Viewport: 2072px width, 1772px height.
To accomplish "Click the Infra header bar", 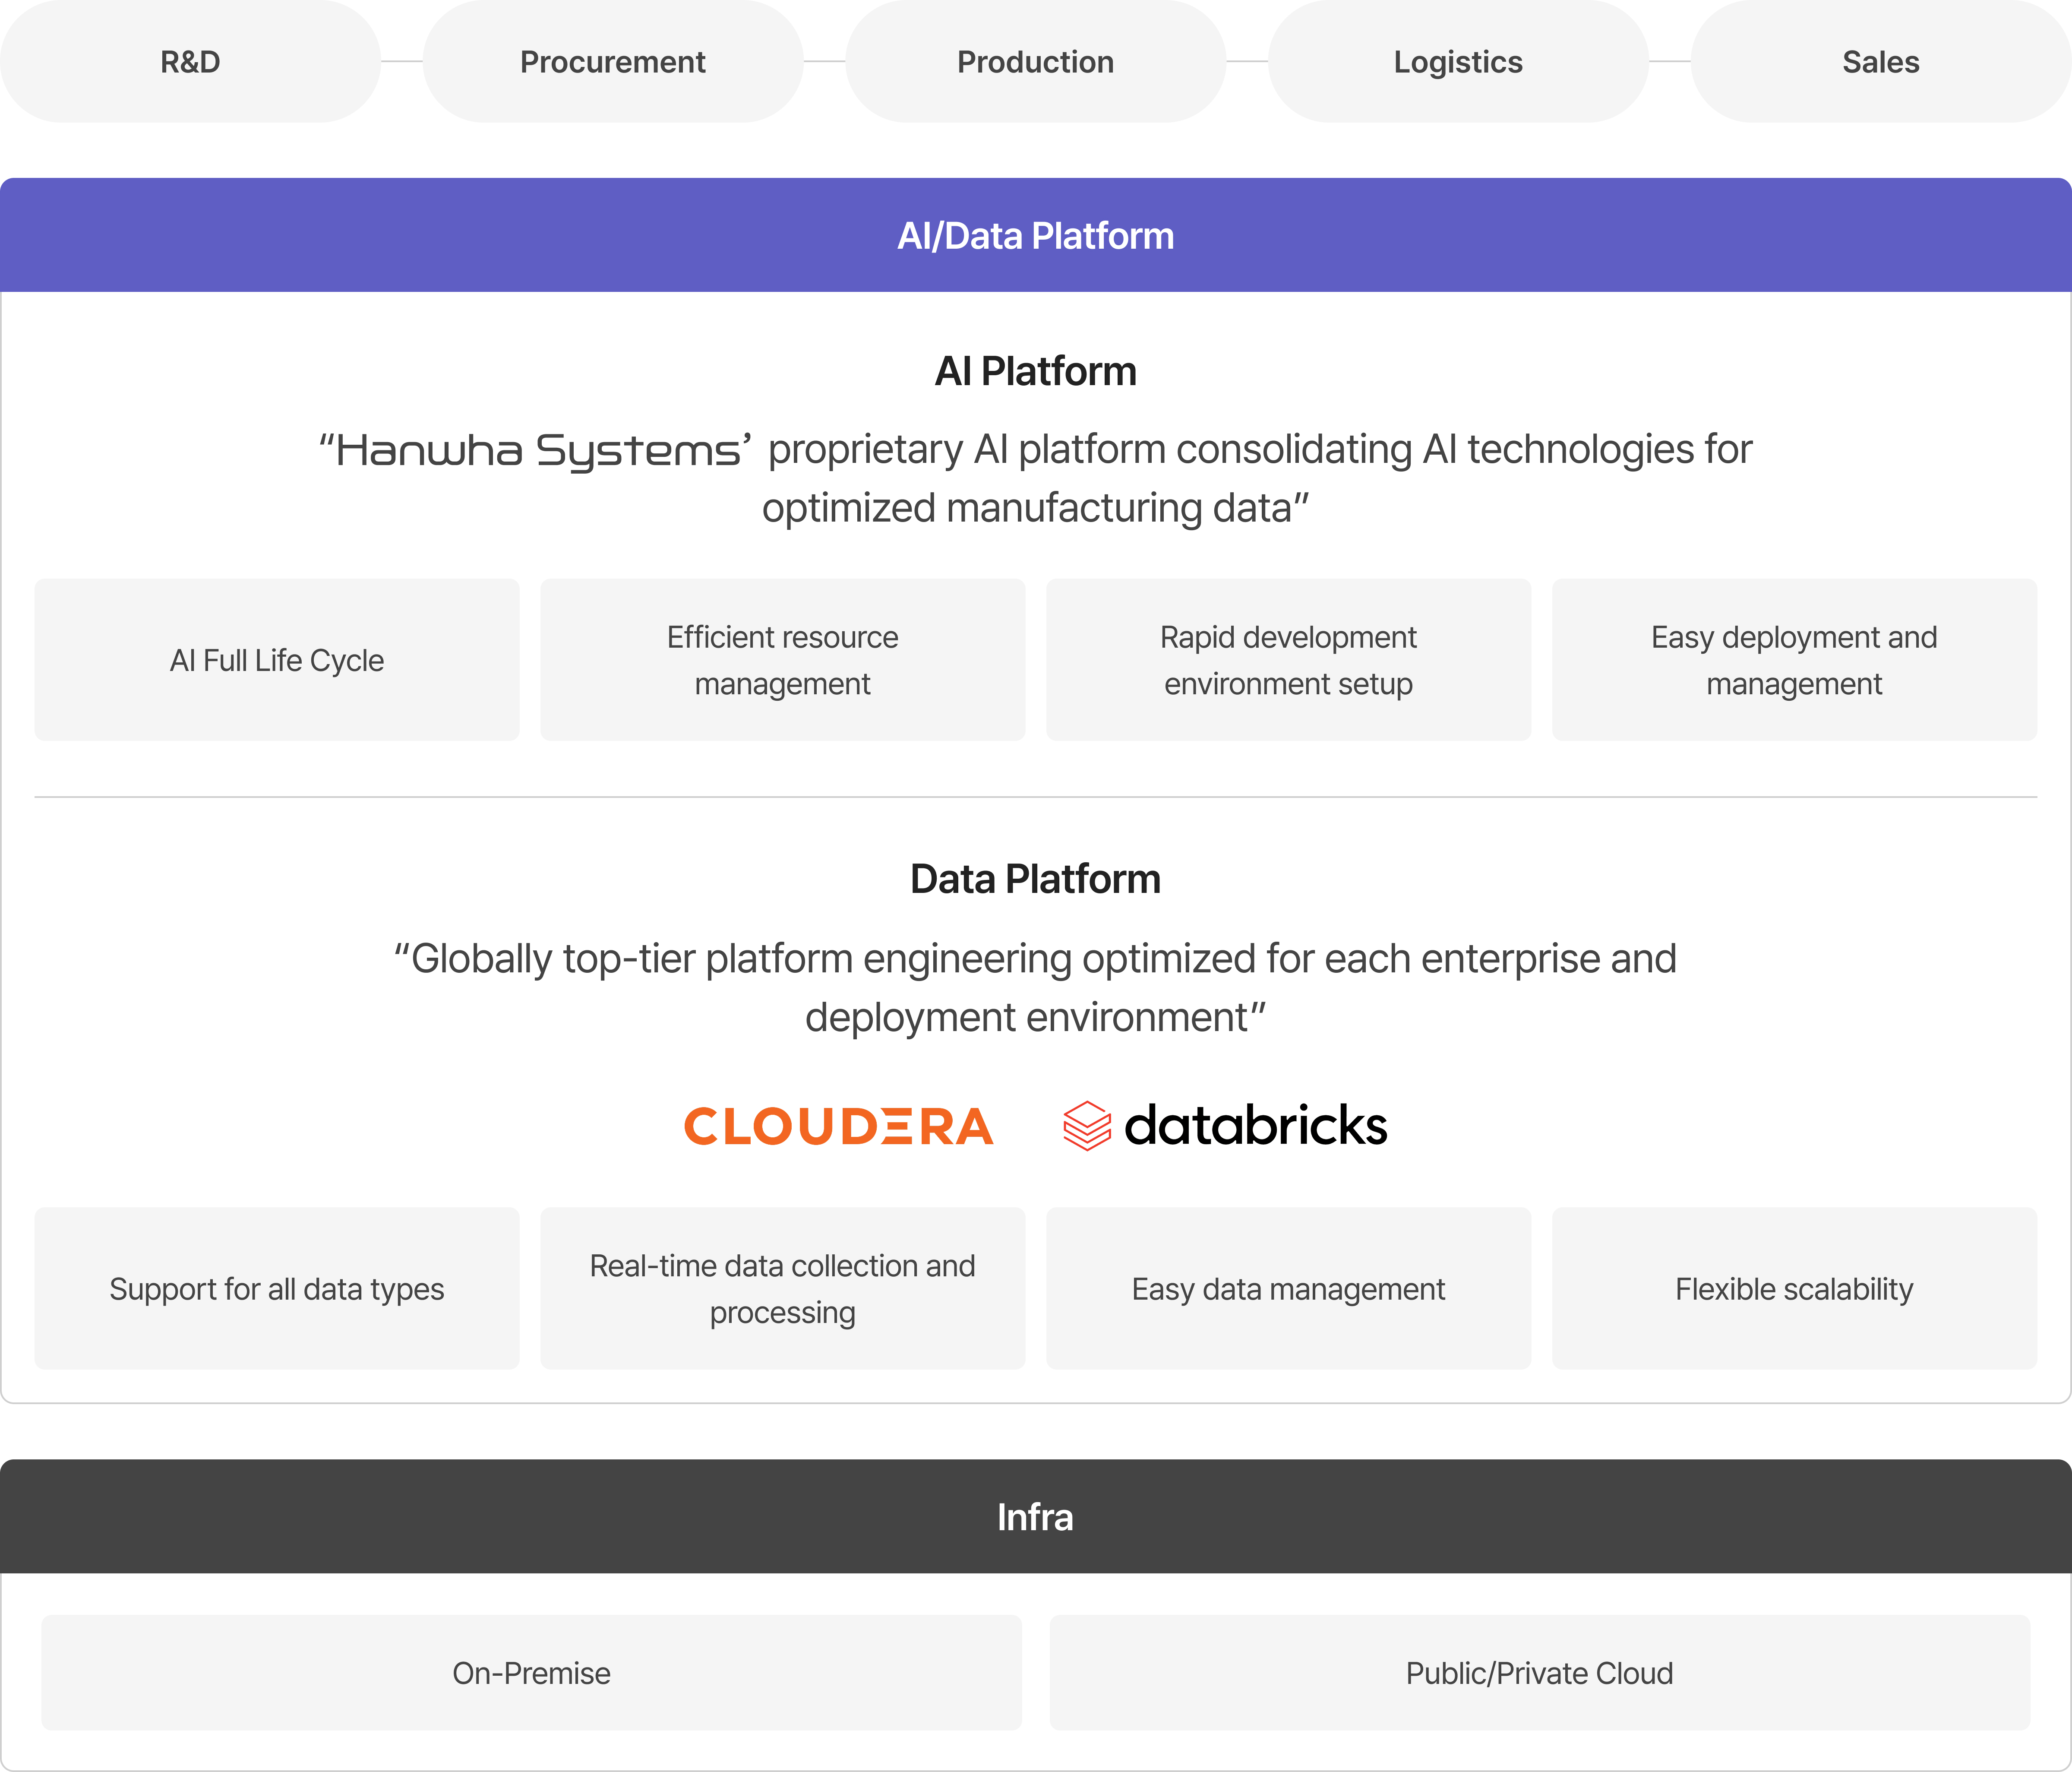I will point(1035,1517).
